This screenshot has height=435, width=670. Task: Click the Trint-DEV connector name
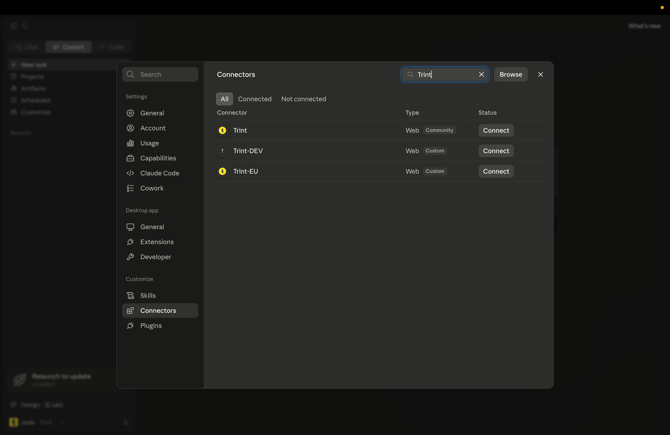[x=248, y=151]
